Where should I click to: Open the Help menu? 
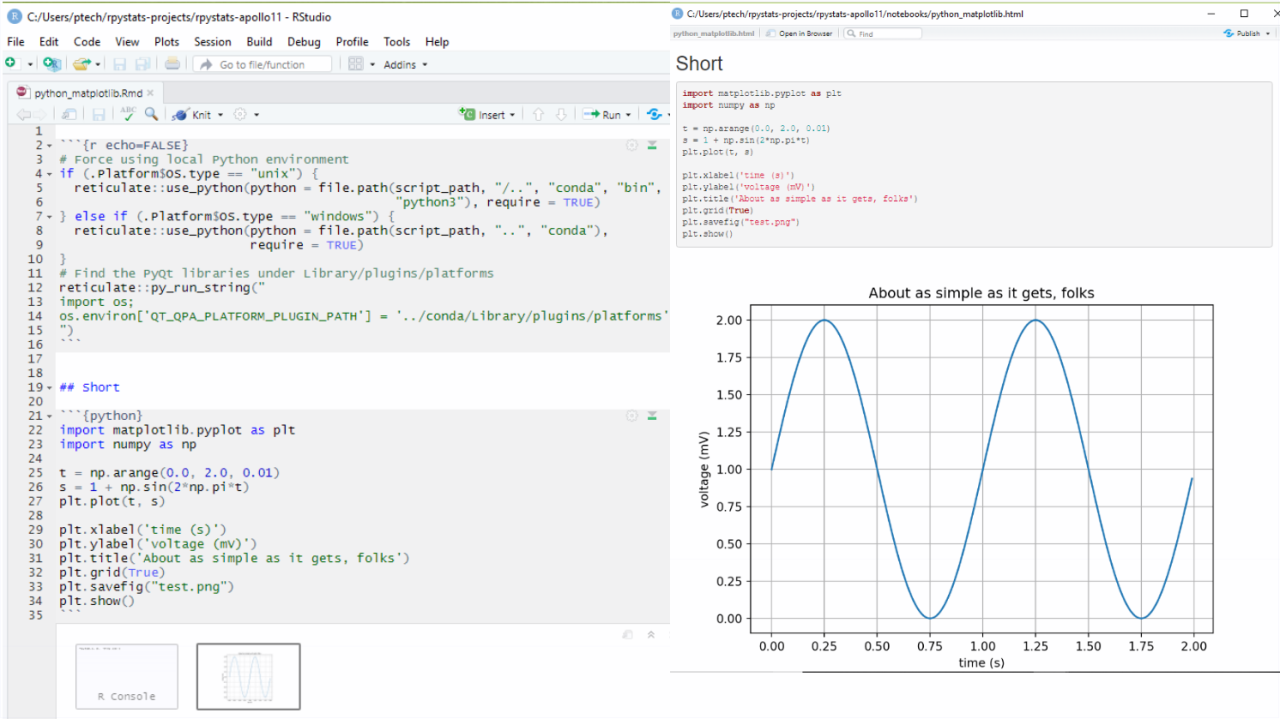coord(437,42)
